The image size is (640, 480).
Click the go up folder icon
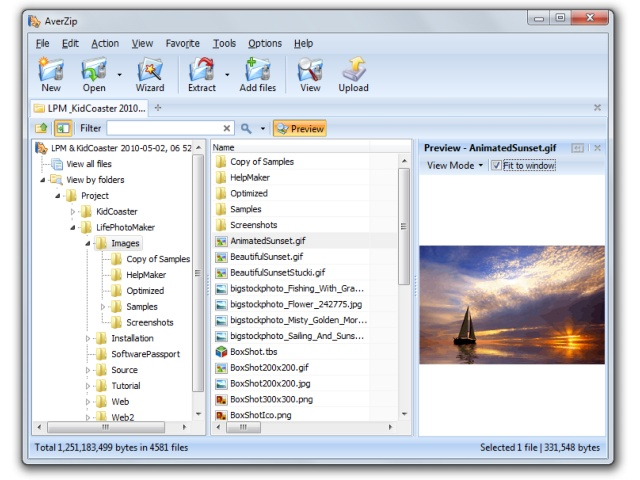(41, 129)
